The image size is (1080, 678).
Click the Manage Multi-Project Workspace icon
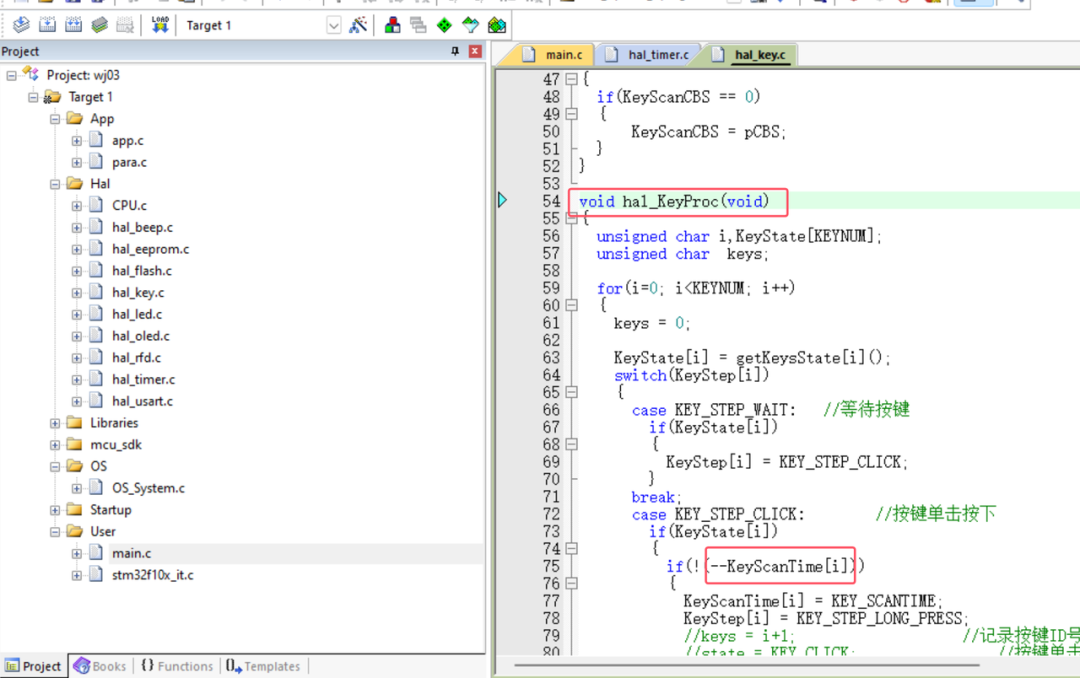(x=418, y=25)
